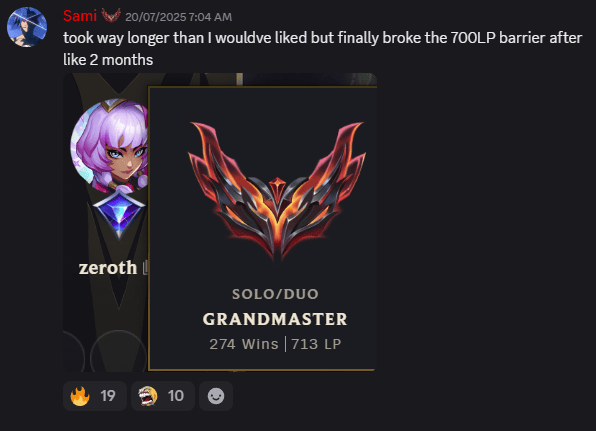Image resolution: width=596 pixels, height=431 pixels.
Task: Click the fire emoji icon
Action: pyautogui.click(x=80, y=396)
